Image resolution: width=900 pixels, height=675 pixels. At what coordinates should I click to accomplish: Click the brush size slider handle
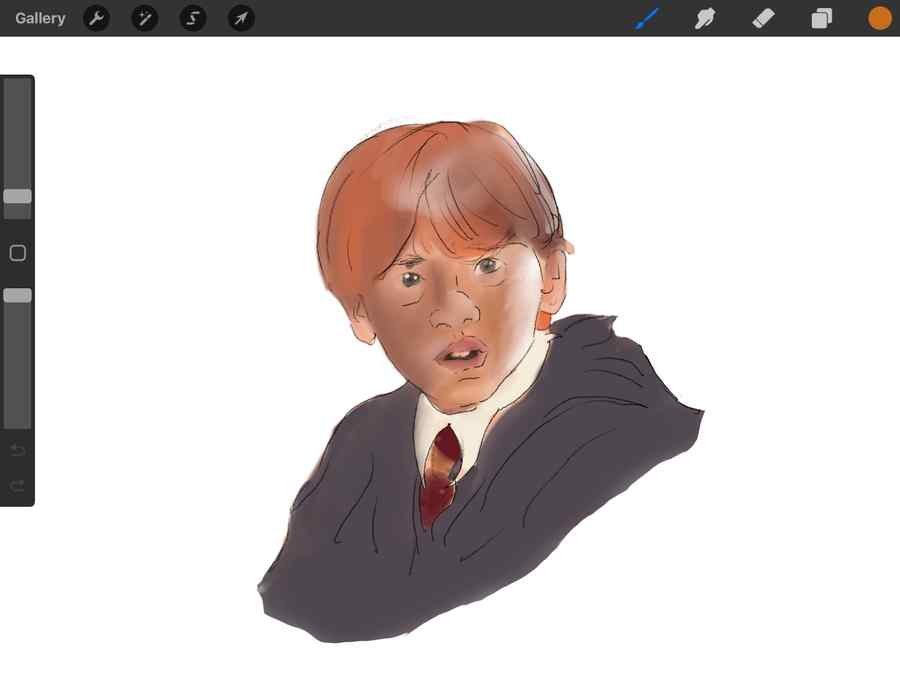[x=17, y=196]
